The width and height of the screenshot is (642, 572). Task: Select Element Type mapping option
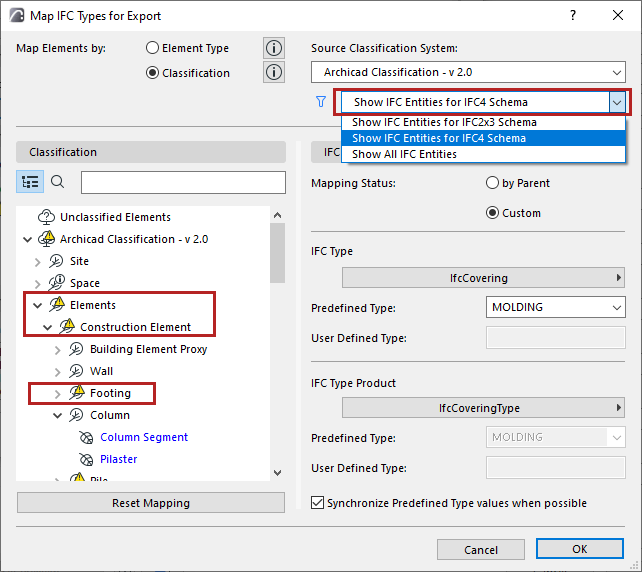[152, 48]
